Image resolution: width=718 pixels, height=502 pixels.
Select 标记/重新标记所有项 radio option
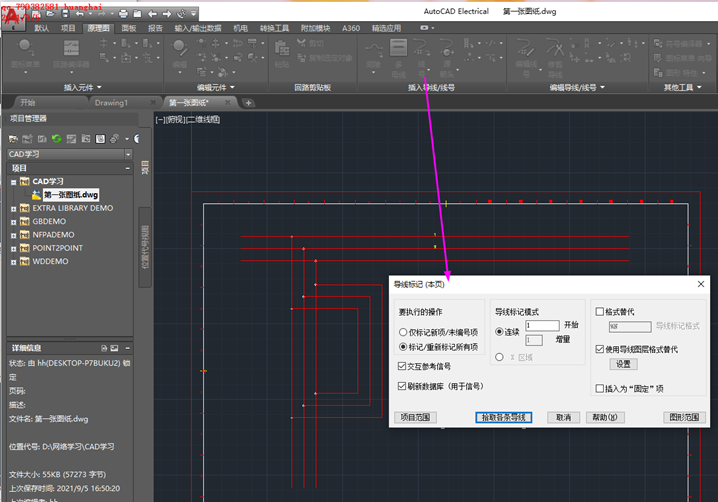click(438, 347)
